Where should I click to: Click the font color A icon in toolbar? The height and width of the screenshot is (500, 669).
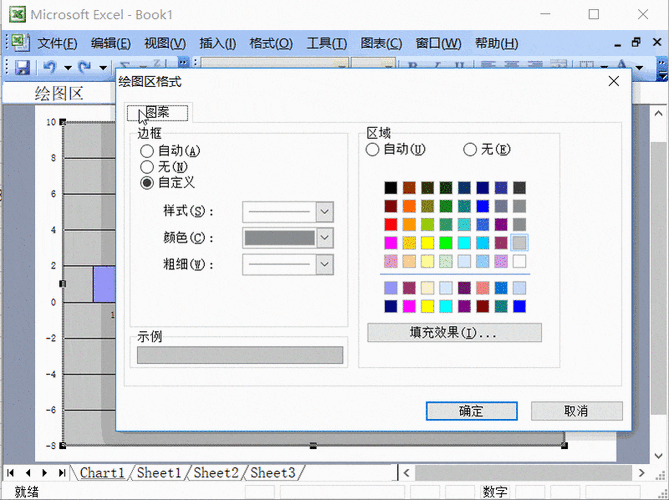pyautogui.click(x=622, y=65)
